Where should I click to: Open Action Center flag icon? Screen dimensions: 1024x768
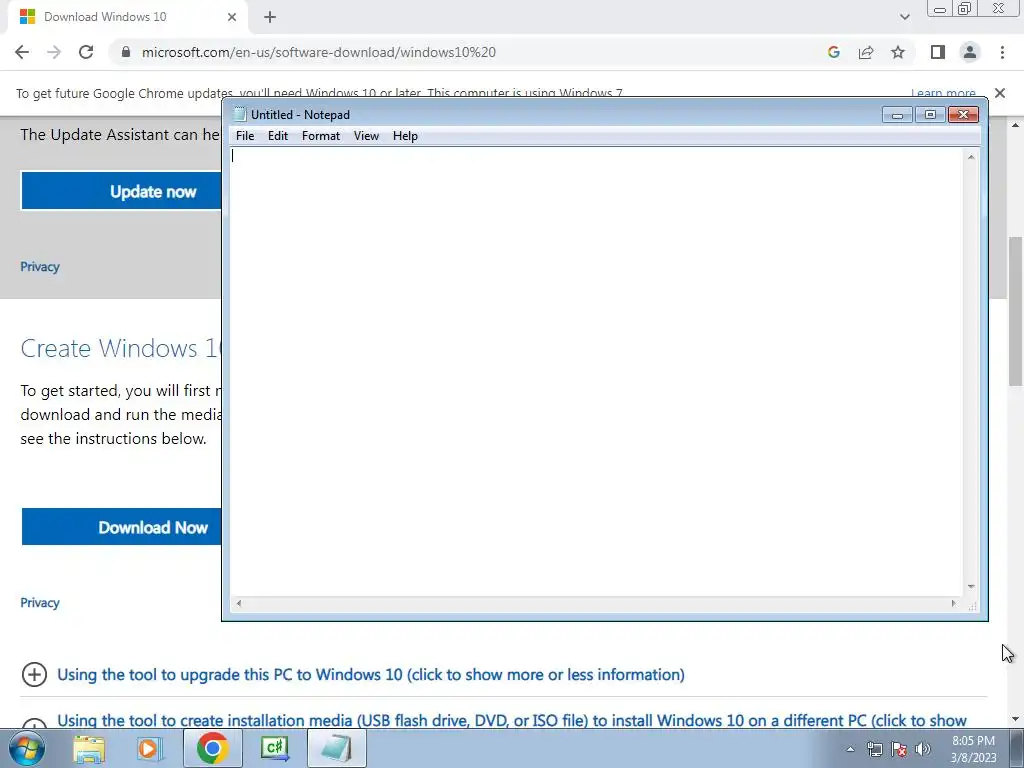899,749
